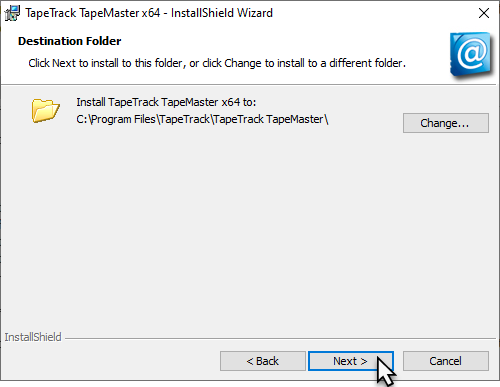Click the InstallShield label at bottom
Screen dimensions: 500x387
coord(33,337)
